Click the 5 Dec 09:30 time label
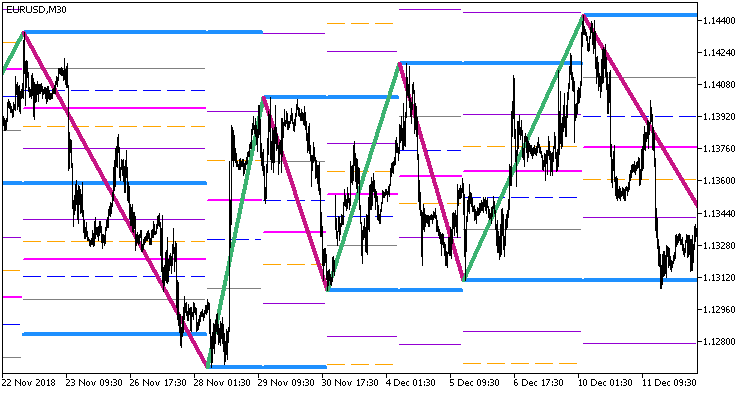The image size is (750, 394). pos(475,383)
